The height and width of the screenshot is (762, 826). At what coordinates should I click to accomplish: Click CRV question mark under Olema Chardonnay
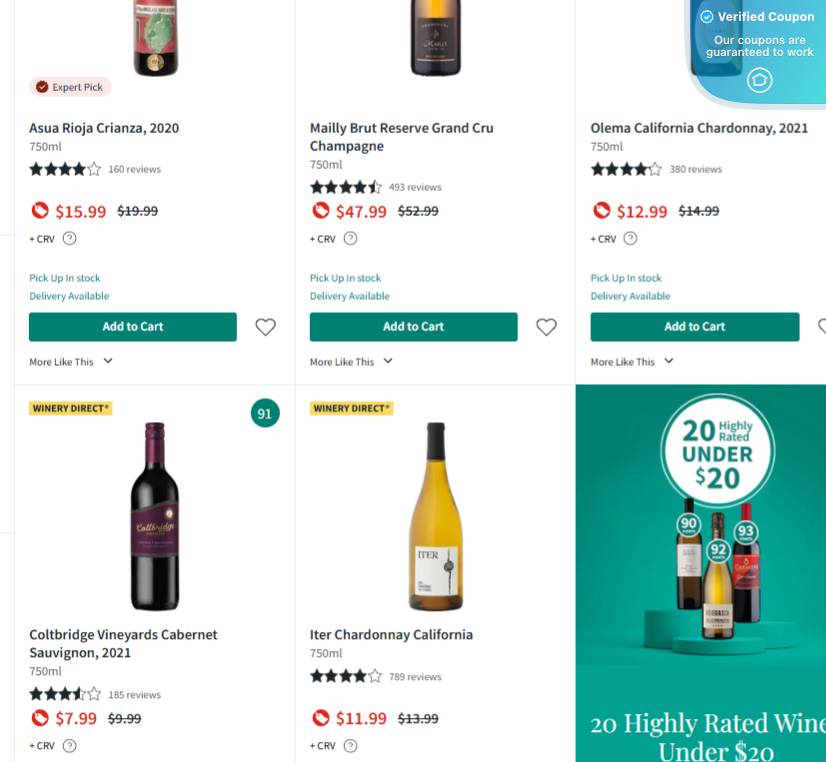click(630, 238)
